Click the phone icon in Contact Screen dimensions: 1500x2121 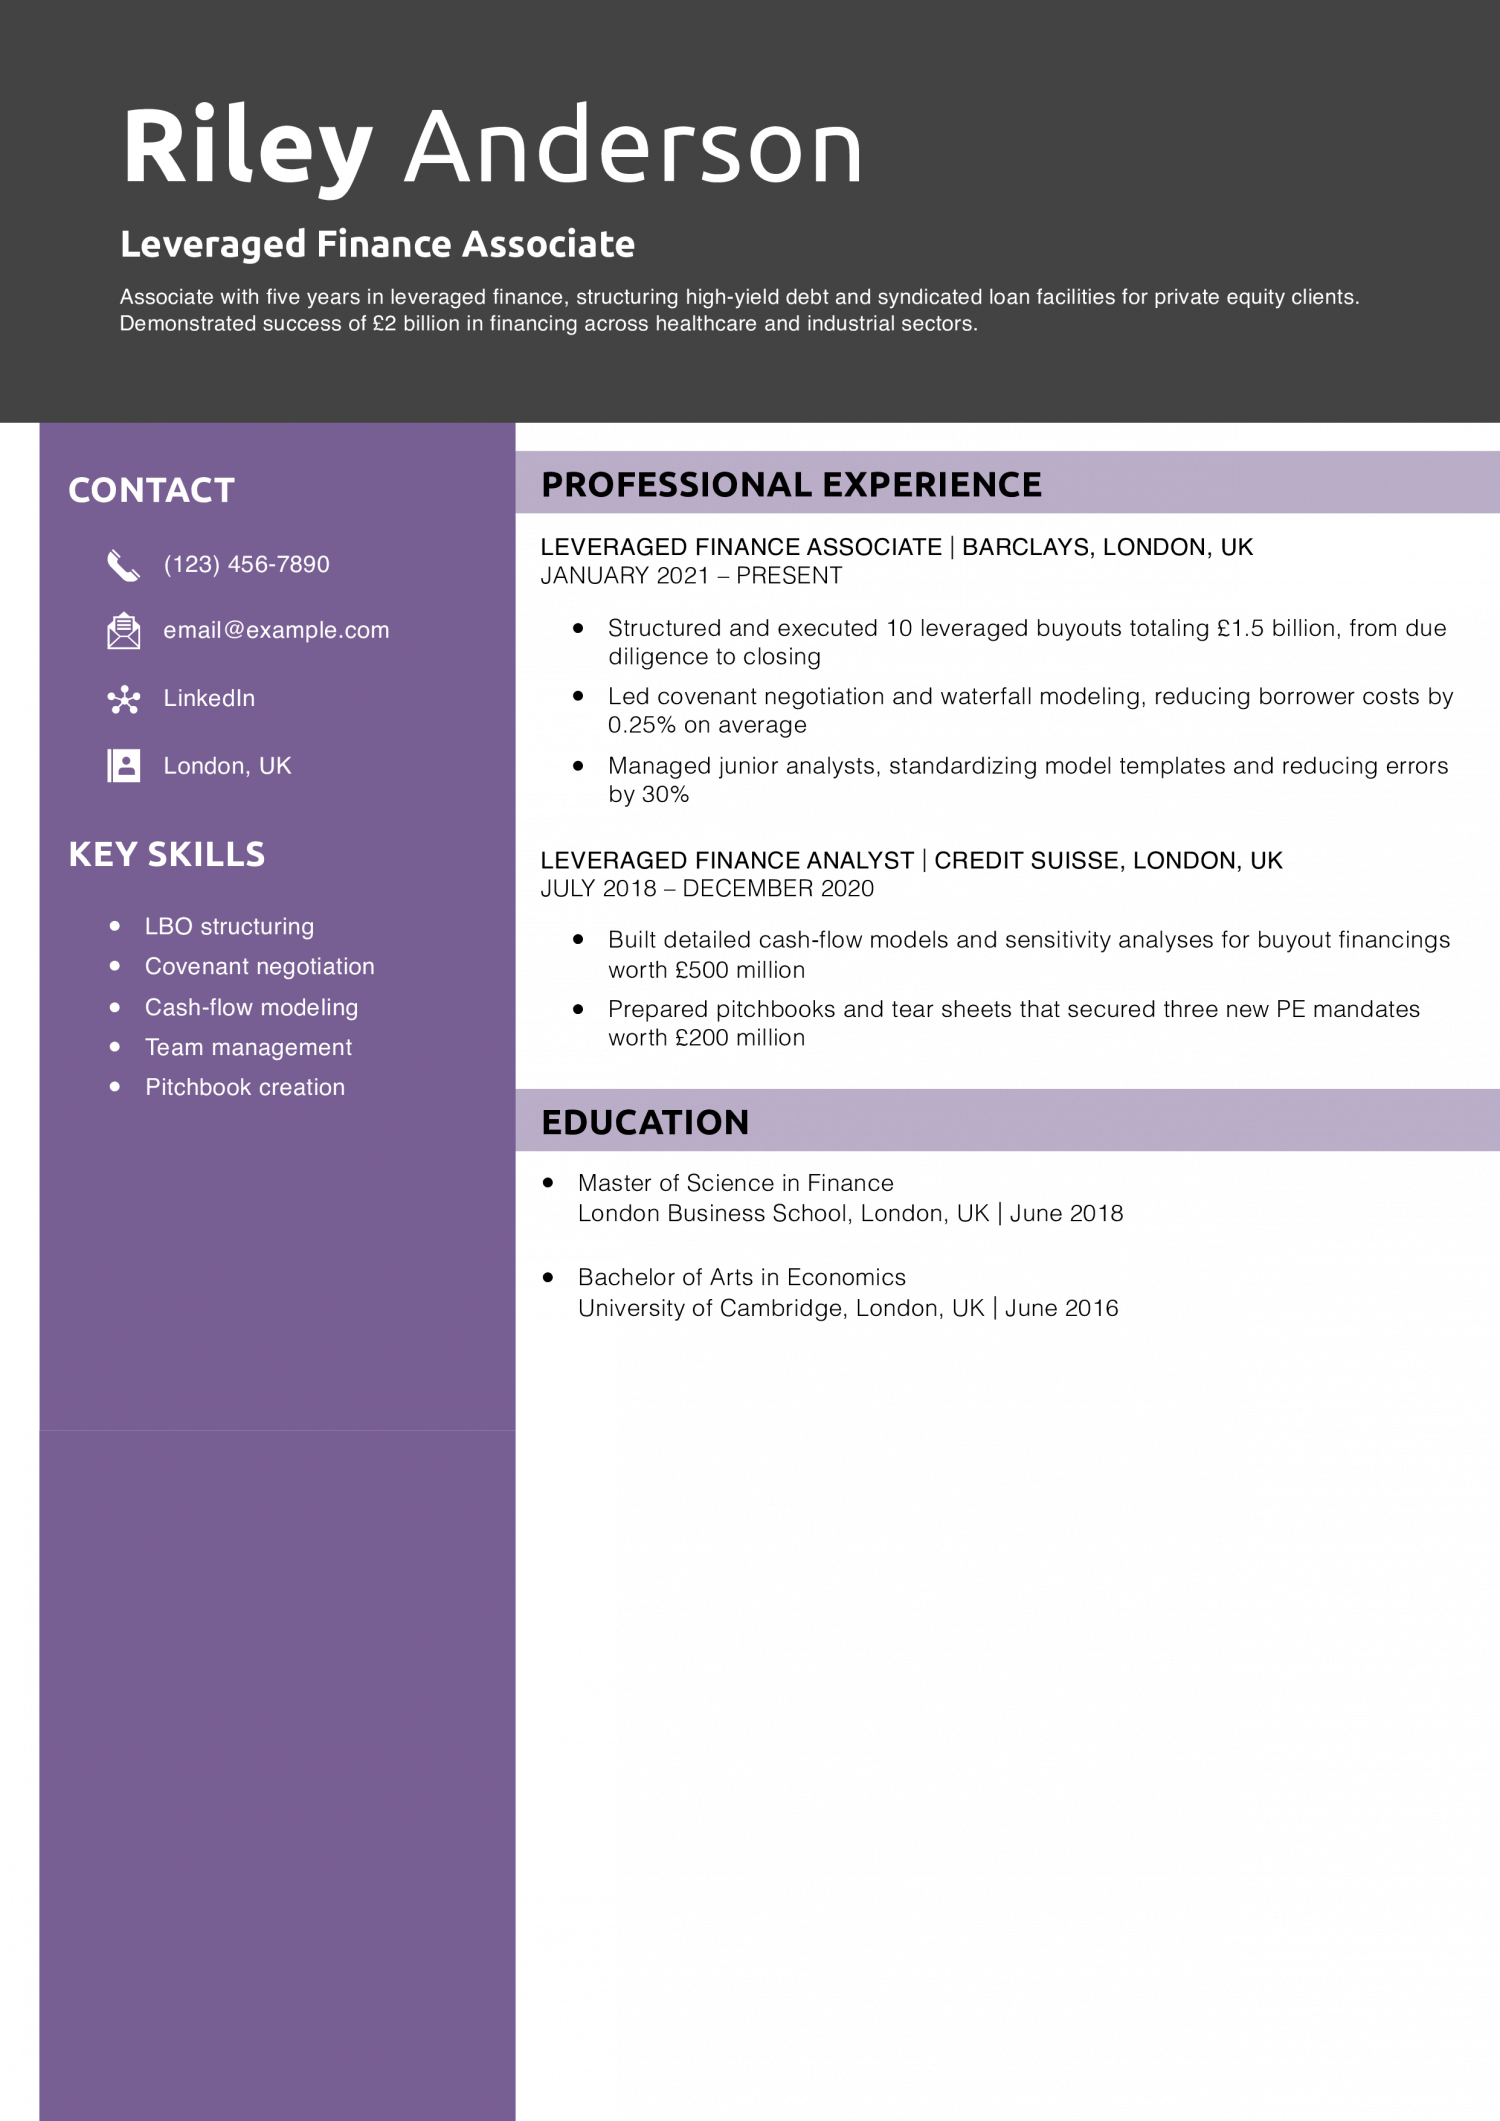(123, 565)
